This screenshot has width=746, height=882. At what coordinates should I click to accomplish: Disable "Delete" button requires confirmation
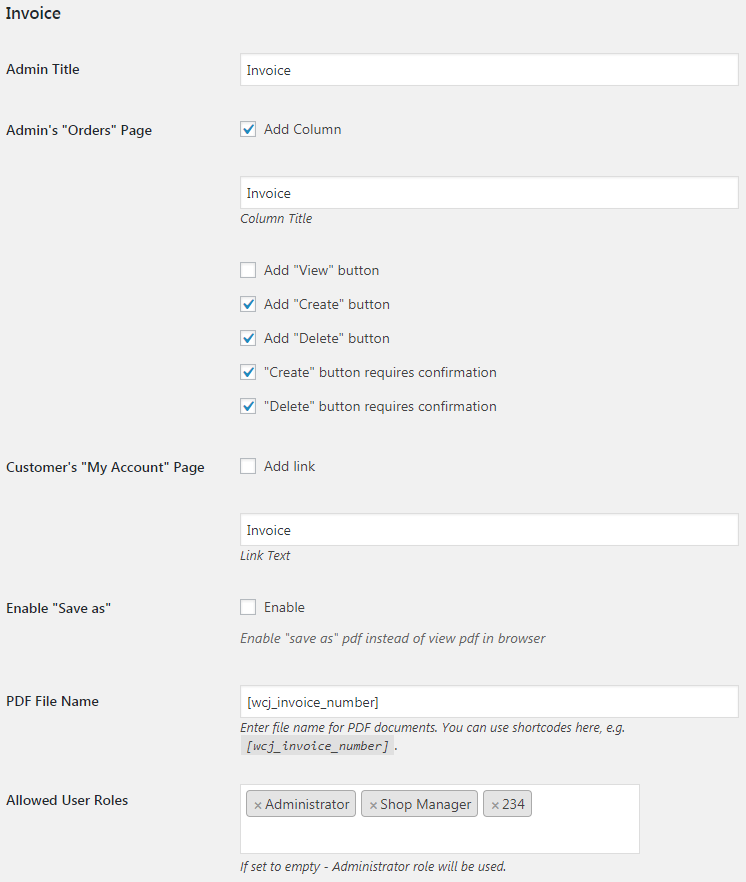tap(248, 406)
